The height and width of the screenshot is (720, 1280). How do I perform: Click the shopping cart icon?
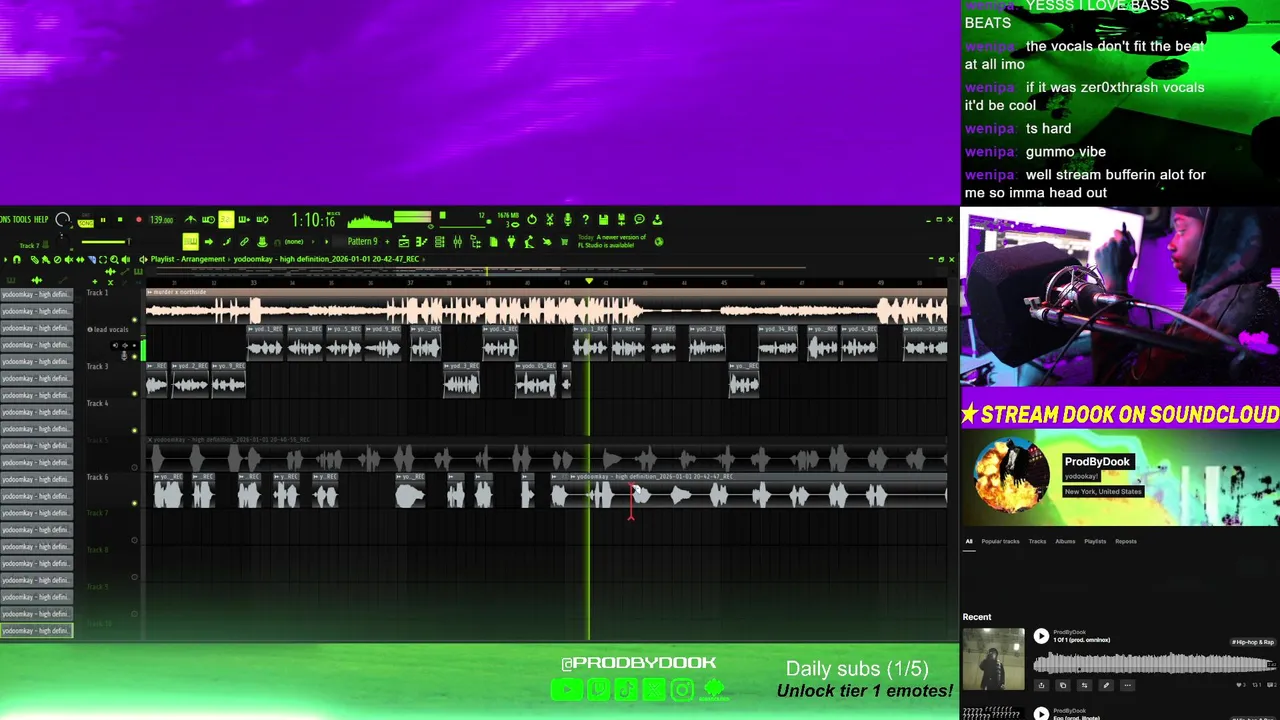pos(565,242)
